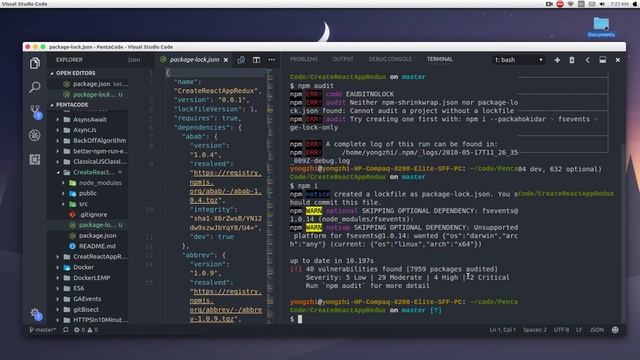This screenshot has height=360, width=640.
Task: Collapse the CreateReact... folder
Action: point(94,172)
